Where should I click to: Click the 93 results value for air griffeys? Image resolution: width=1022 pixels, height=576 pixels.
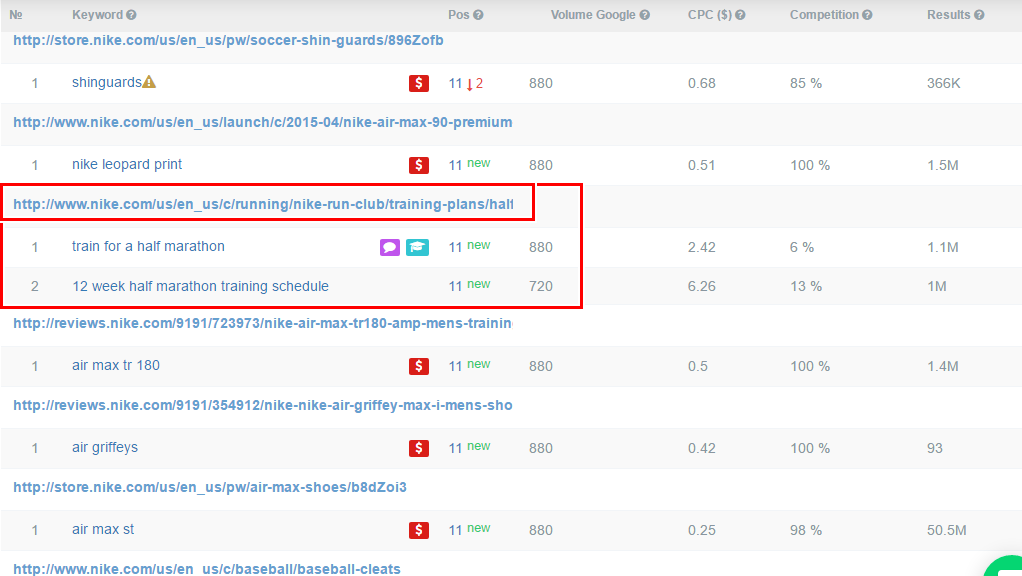(x=935, y=448)
